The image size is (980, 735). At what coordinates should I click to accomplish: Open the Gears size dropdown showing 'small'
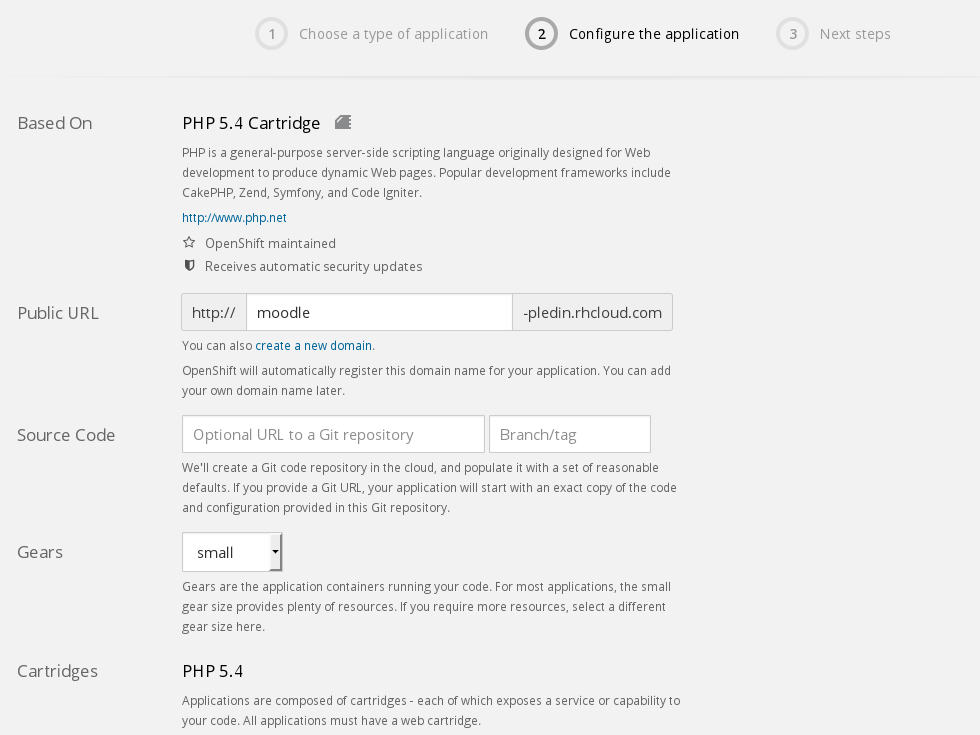tap(232, 552)
